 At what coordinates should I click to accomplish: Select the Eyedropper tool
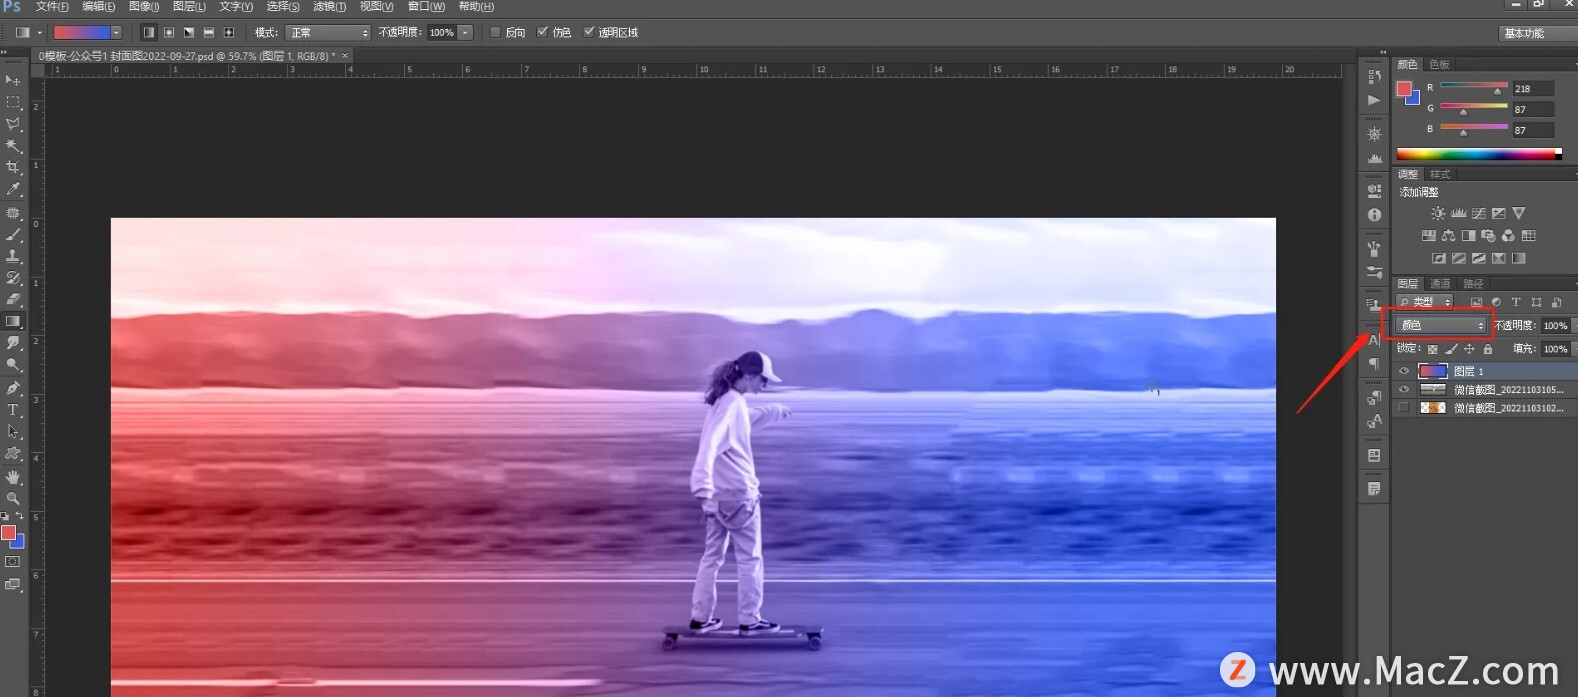13,189
